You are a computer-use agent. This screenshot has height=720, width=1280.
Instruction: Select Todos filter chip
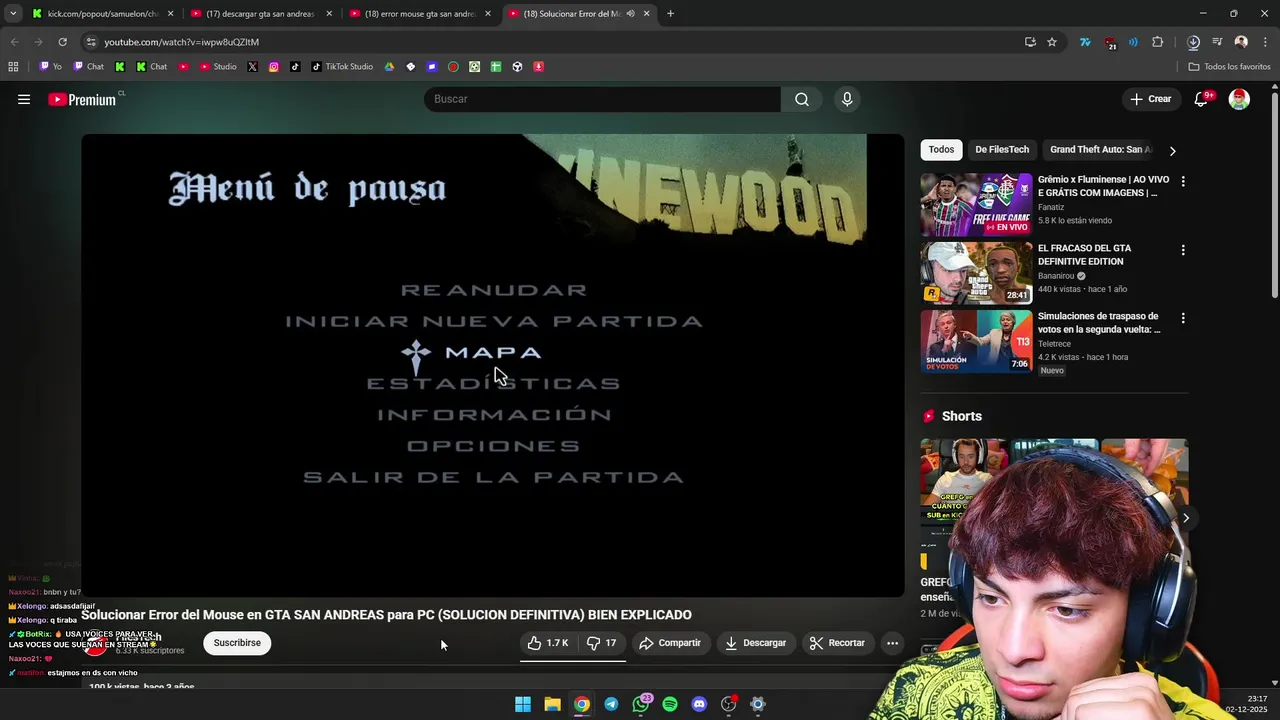click(x=941, y=150)
